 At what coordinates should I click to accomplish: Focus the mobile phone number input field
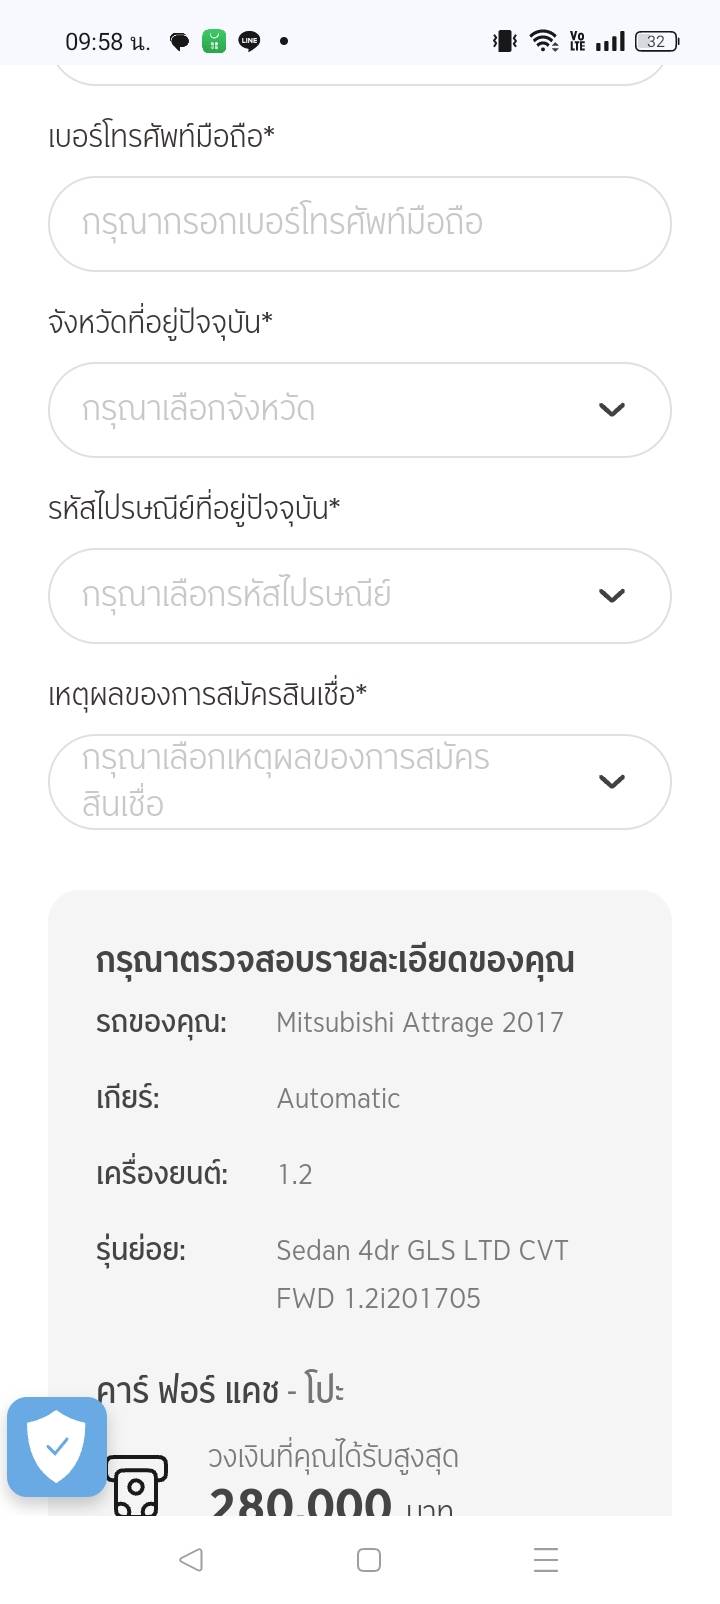point(360,223)
